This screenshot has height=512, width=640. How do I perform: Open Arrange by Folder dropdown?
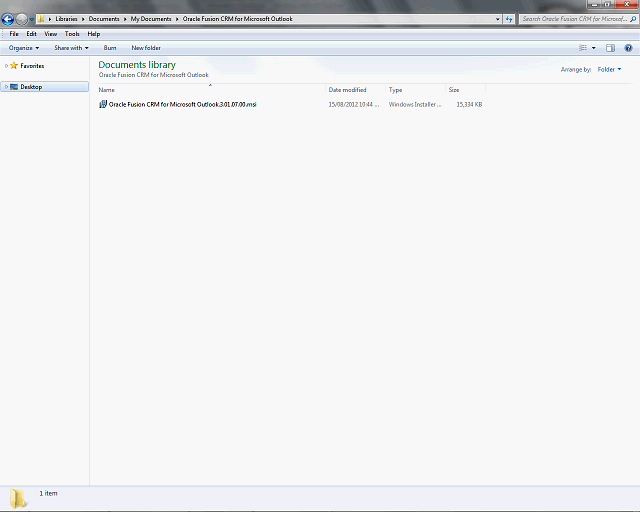[609, 69]
